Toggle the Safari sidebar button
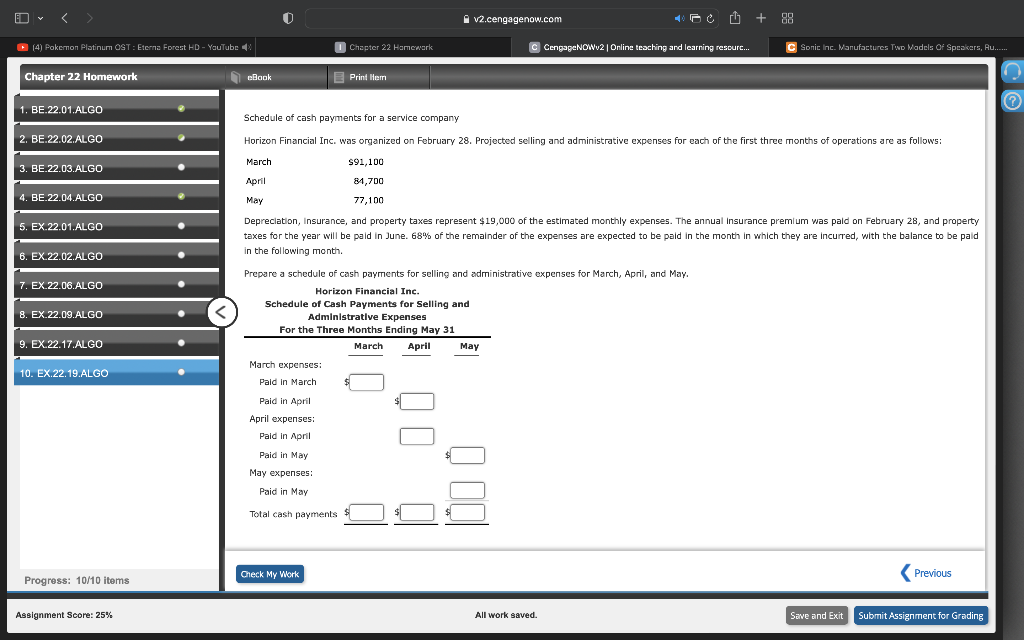The width and height of the screenshot is (1024, 640). [22, 18]
